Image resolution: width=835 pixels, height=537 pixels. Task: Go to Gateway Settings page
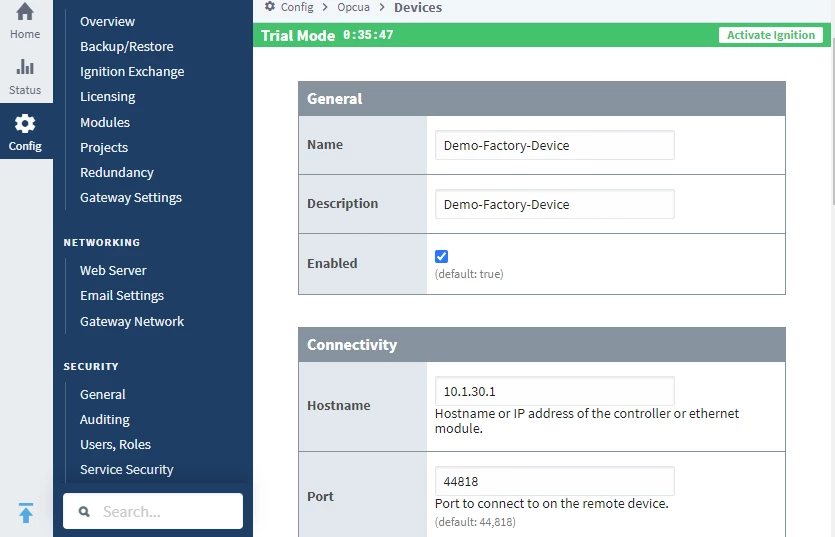(130, 197)
